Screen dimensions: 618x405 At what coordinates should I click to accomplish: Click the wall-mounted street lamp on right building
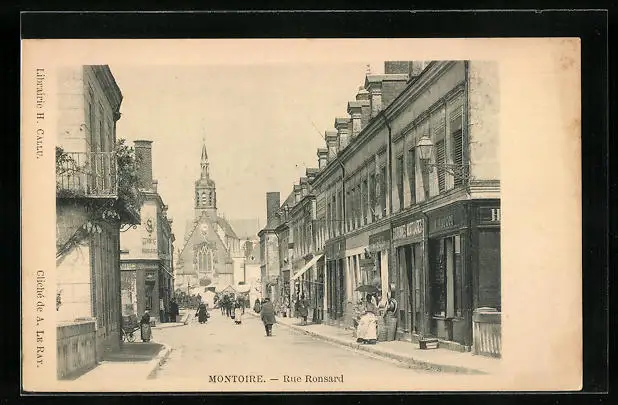(426, 152)
